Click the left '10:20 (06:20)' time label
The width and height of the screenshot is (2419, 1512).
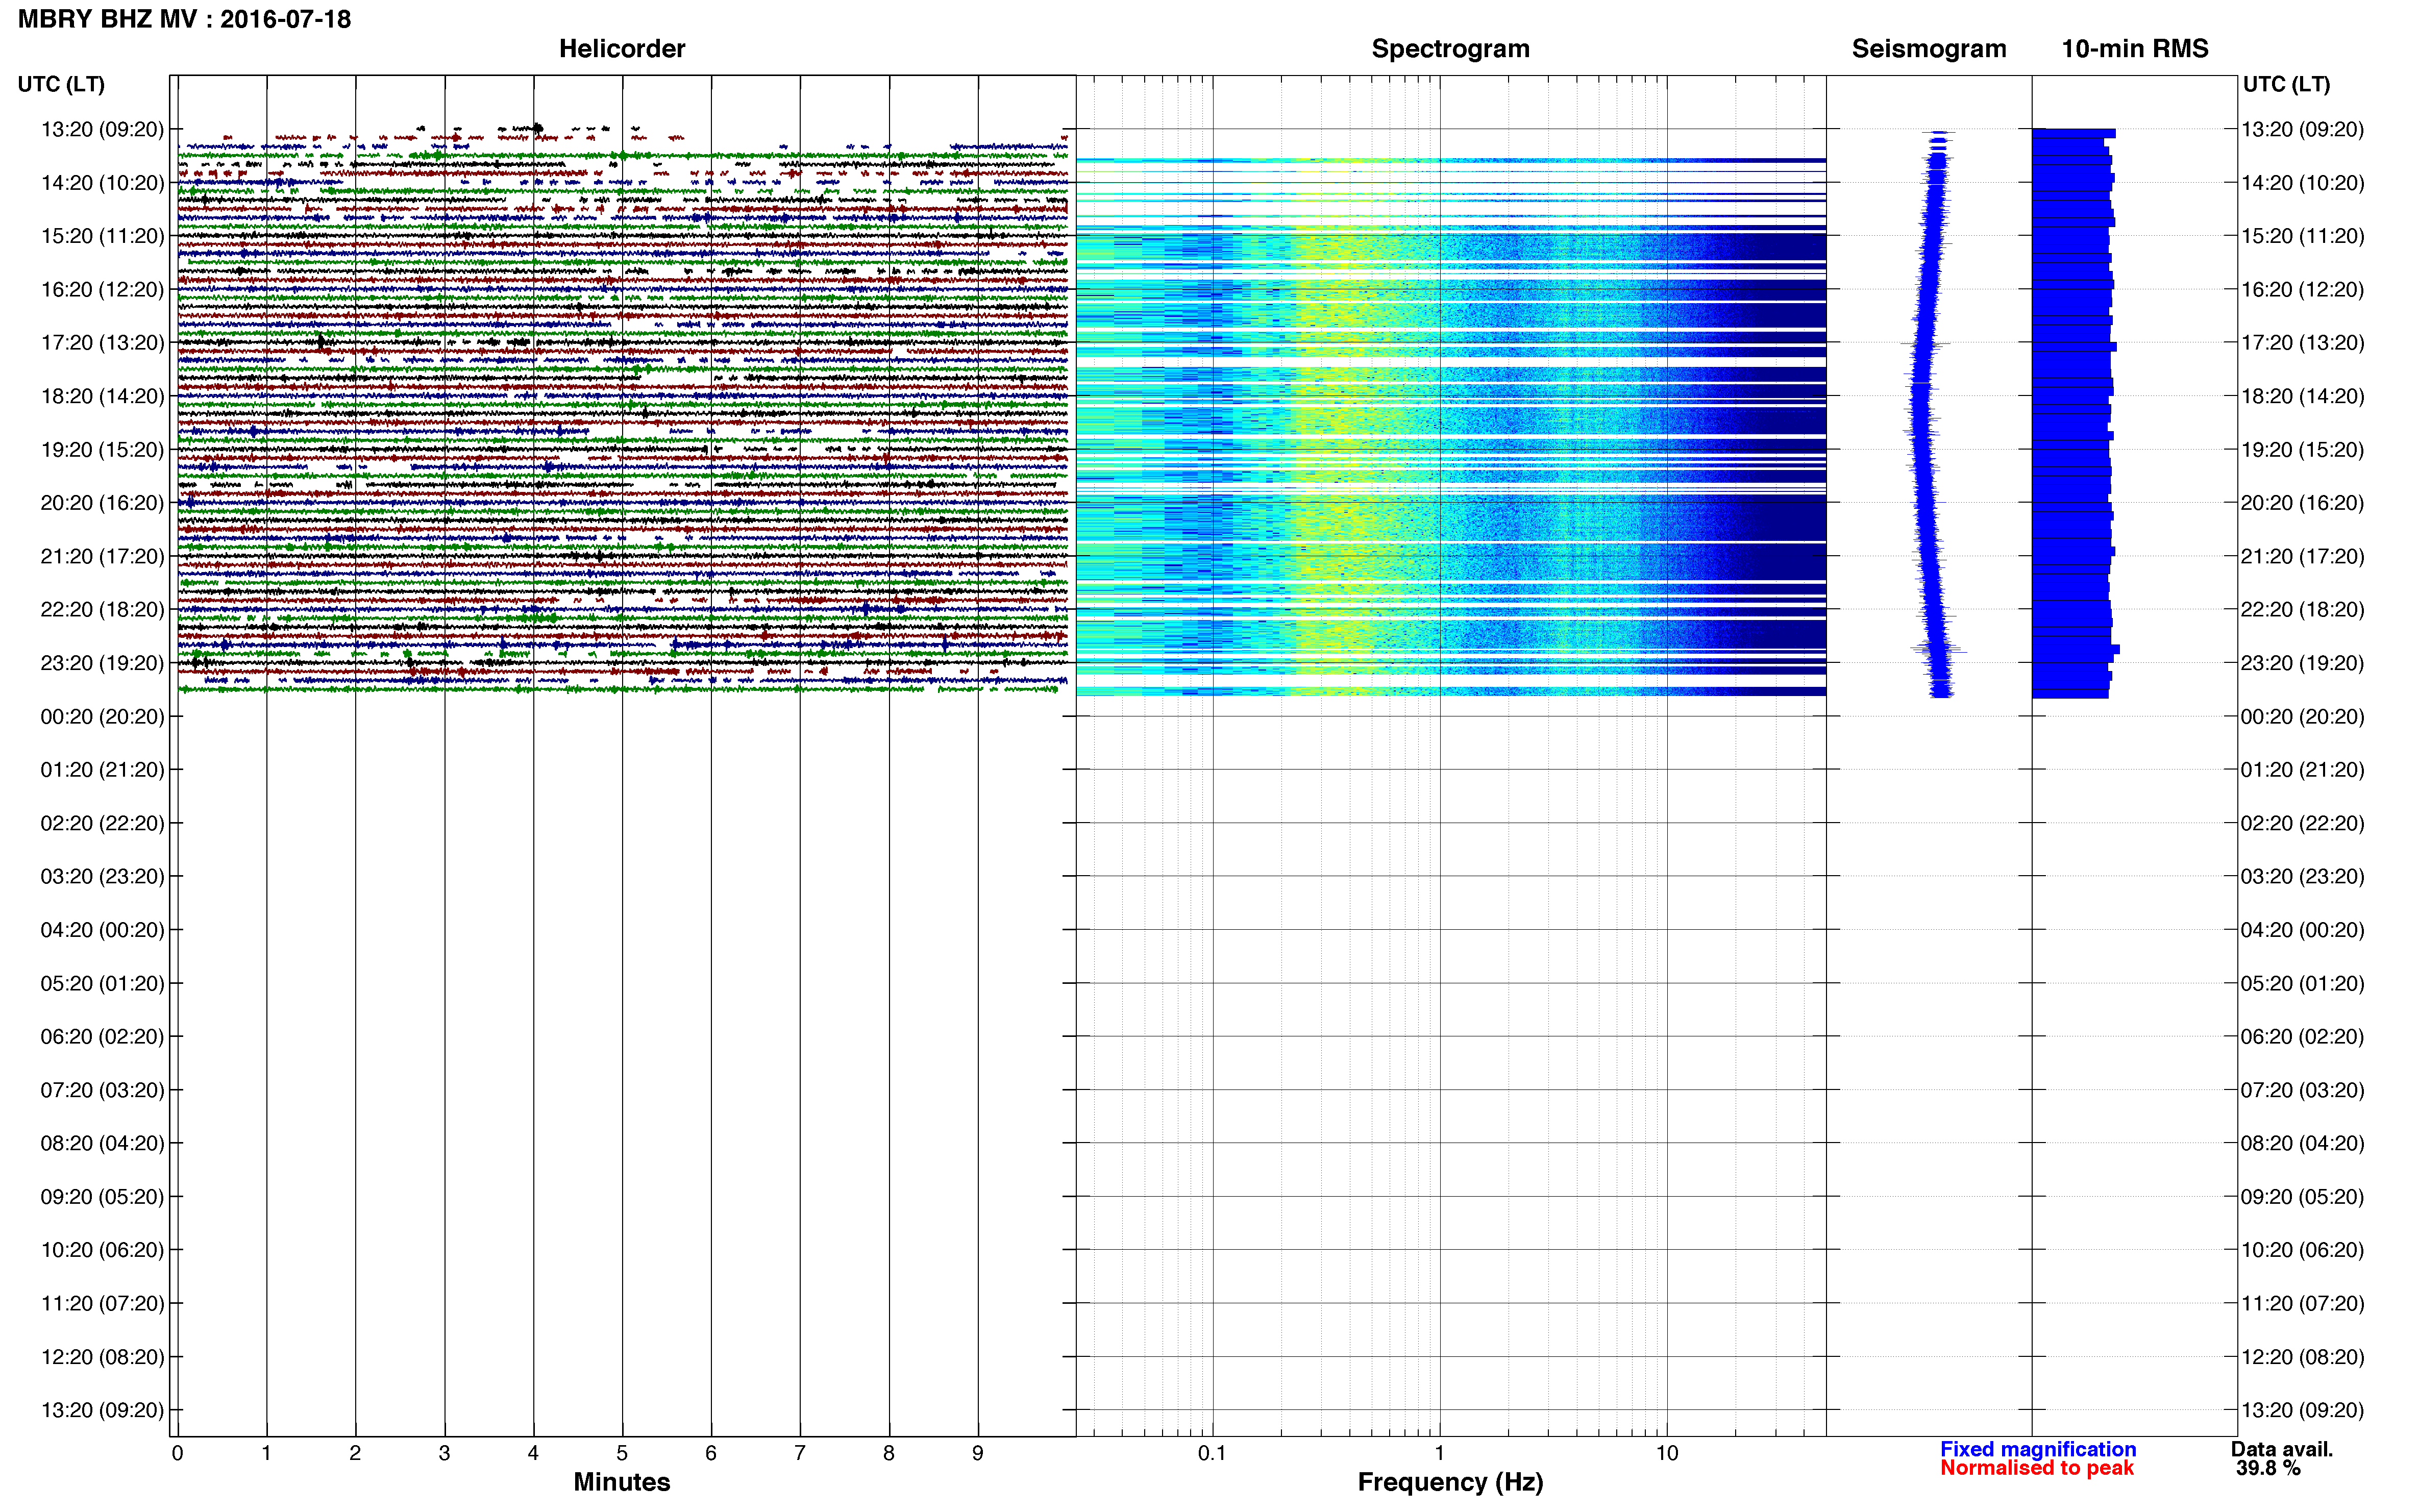[102, 1250]
